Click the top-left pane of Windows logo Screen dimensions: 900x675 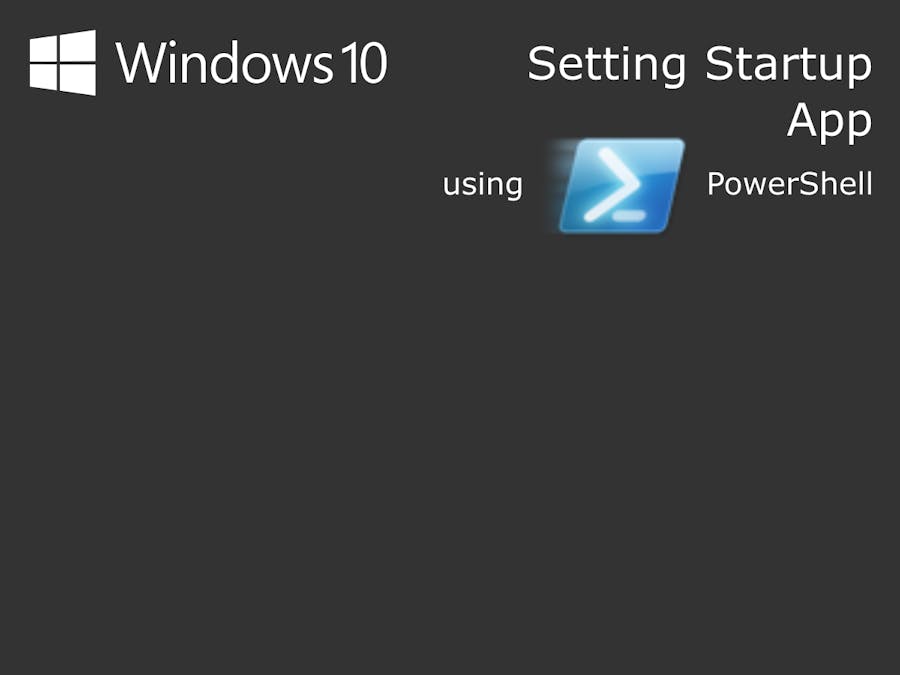tap(45, 49)
